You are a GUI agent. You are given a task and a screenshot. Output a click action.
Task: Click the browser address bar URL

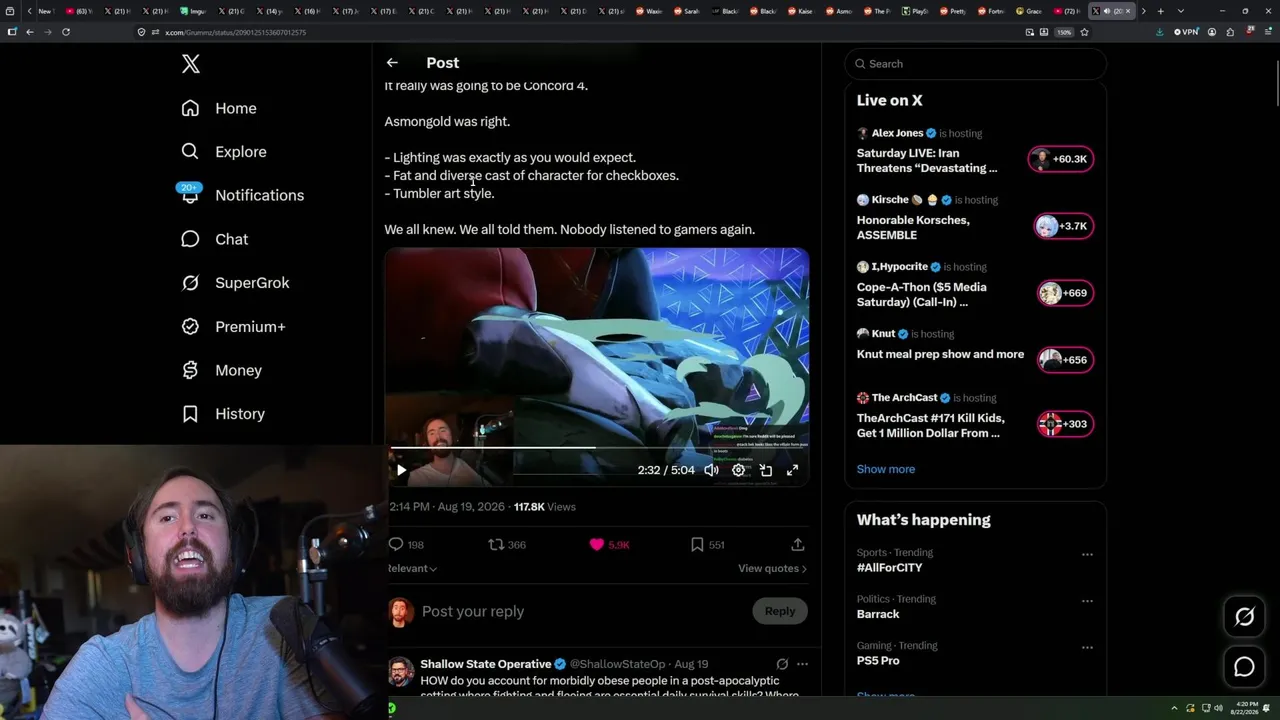click(x=235, y=32)
